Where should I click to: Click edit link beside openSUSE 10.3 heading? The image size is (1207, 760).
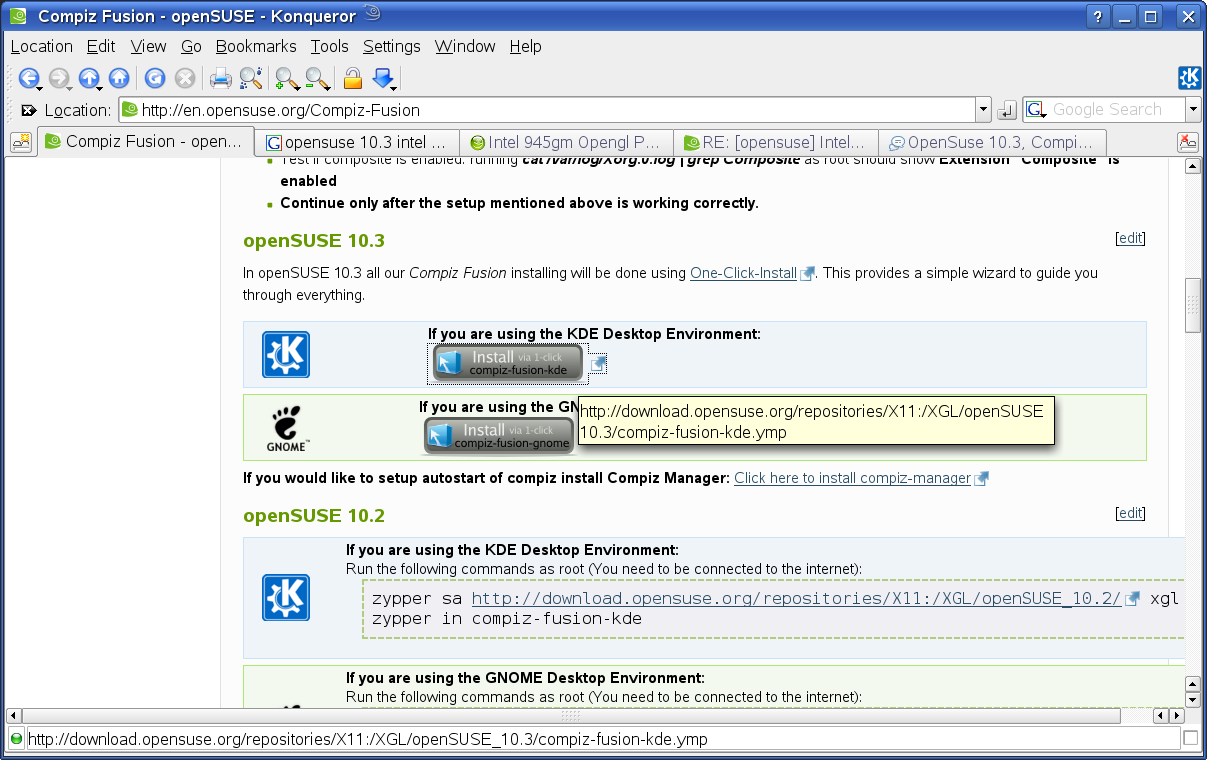click(x=1130, y=238)
